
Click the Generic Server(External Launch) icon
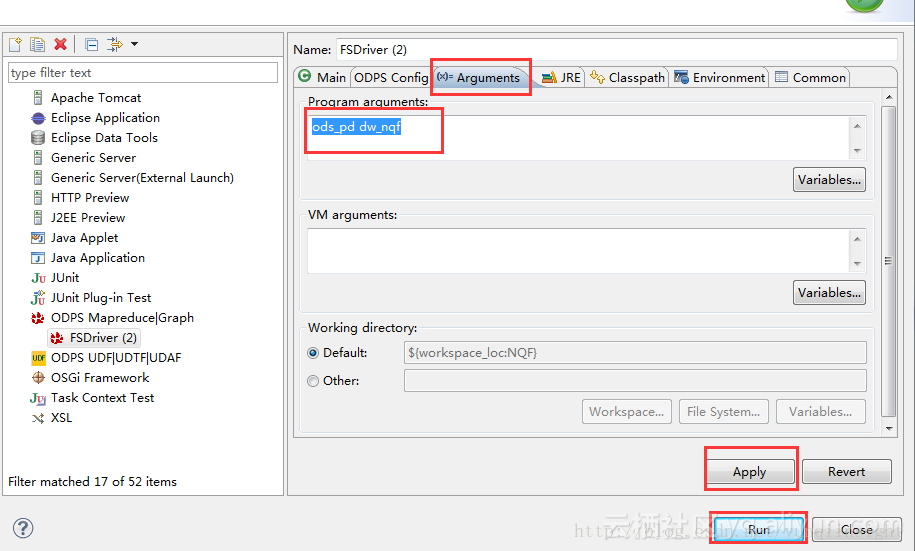[x=38, y=177]
